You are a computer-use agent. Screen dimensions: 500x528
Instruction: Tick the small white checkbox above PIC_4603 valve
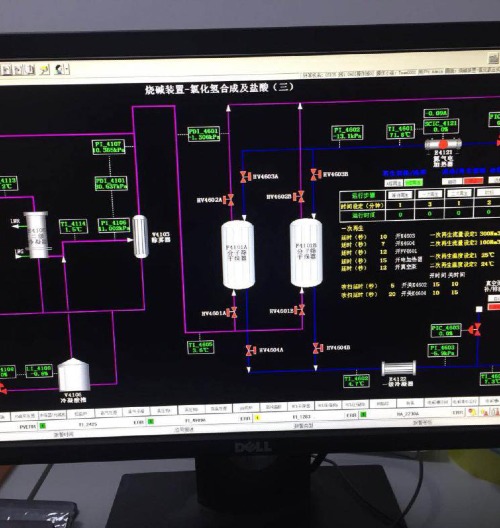click(479, 309)
